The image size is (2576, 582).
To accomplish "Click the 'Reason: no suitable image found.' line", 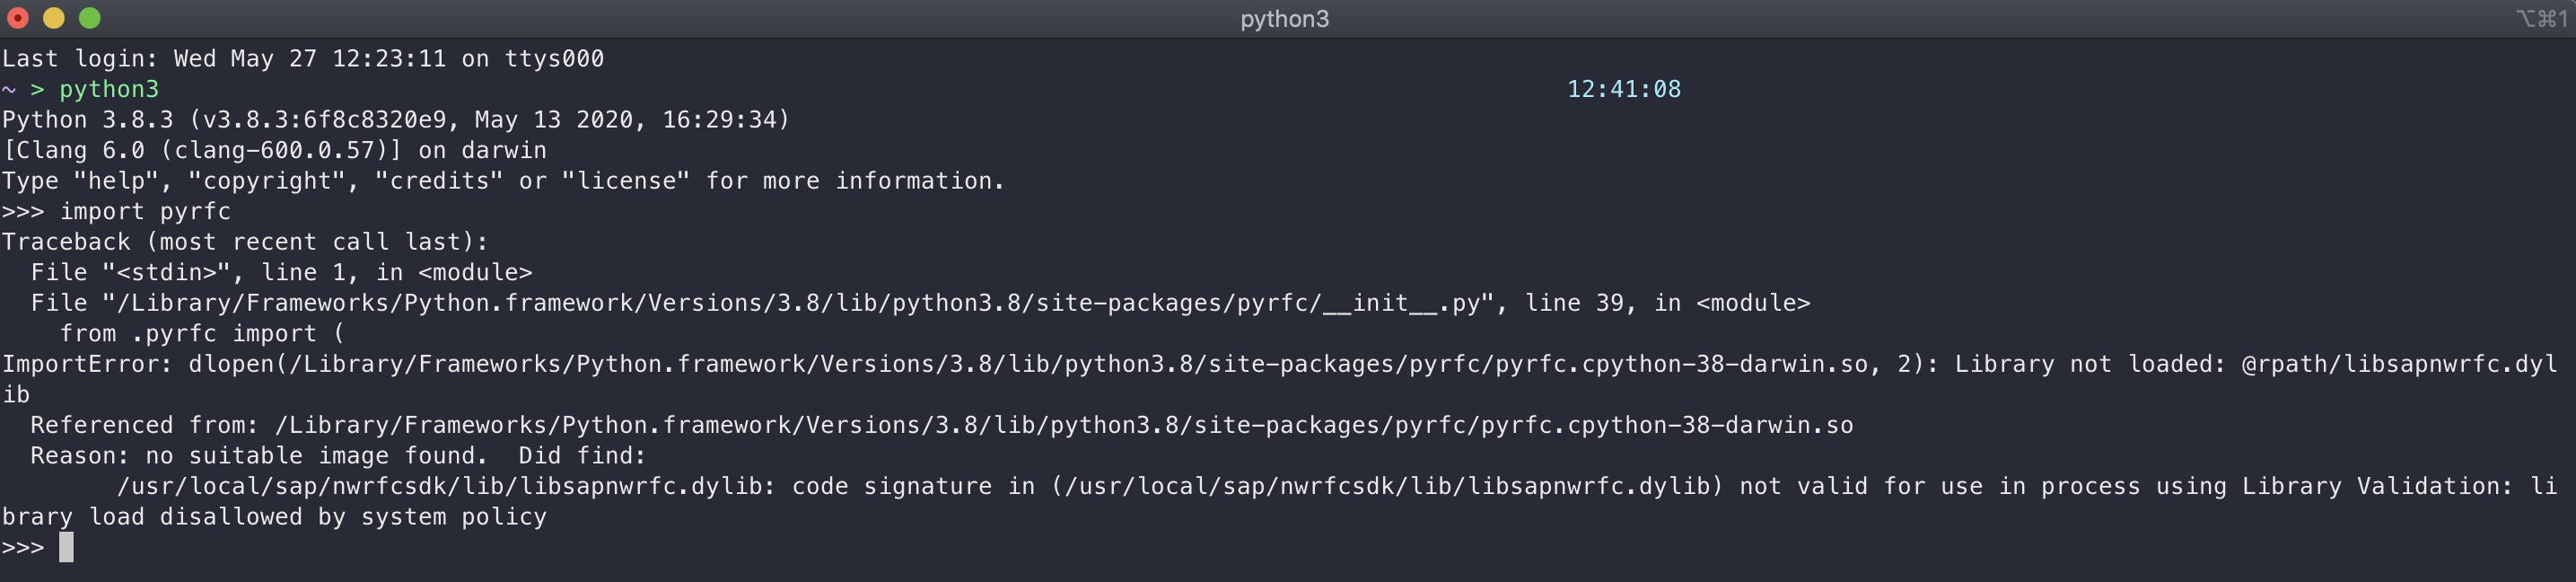I will (338, 456).
